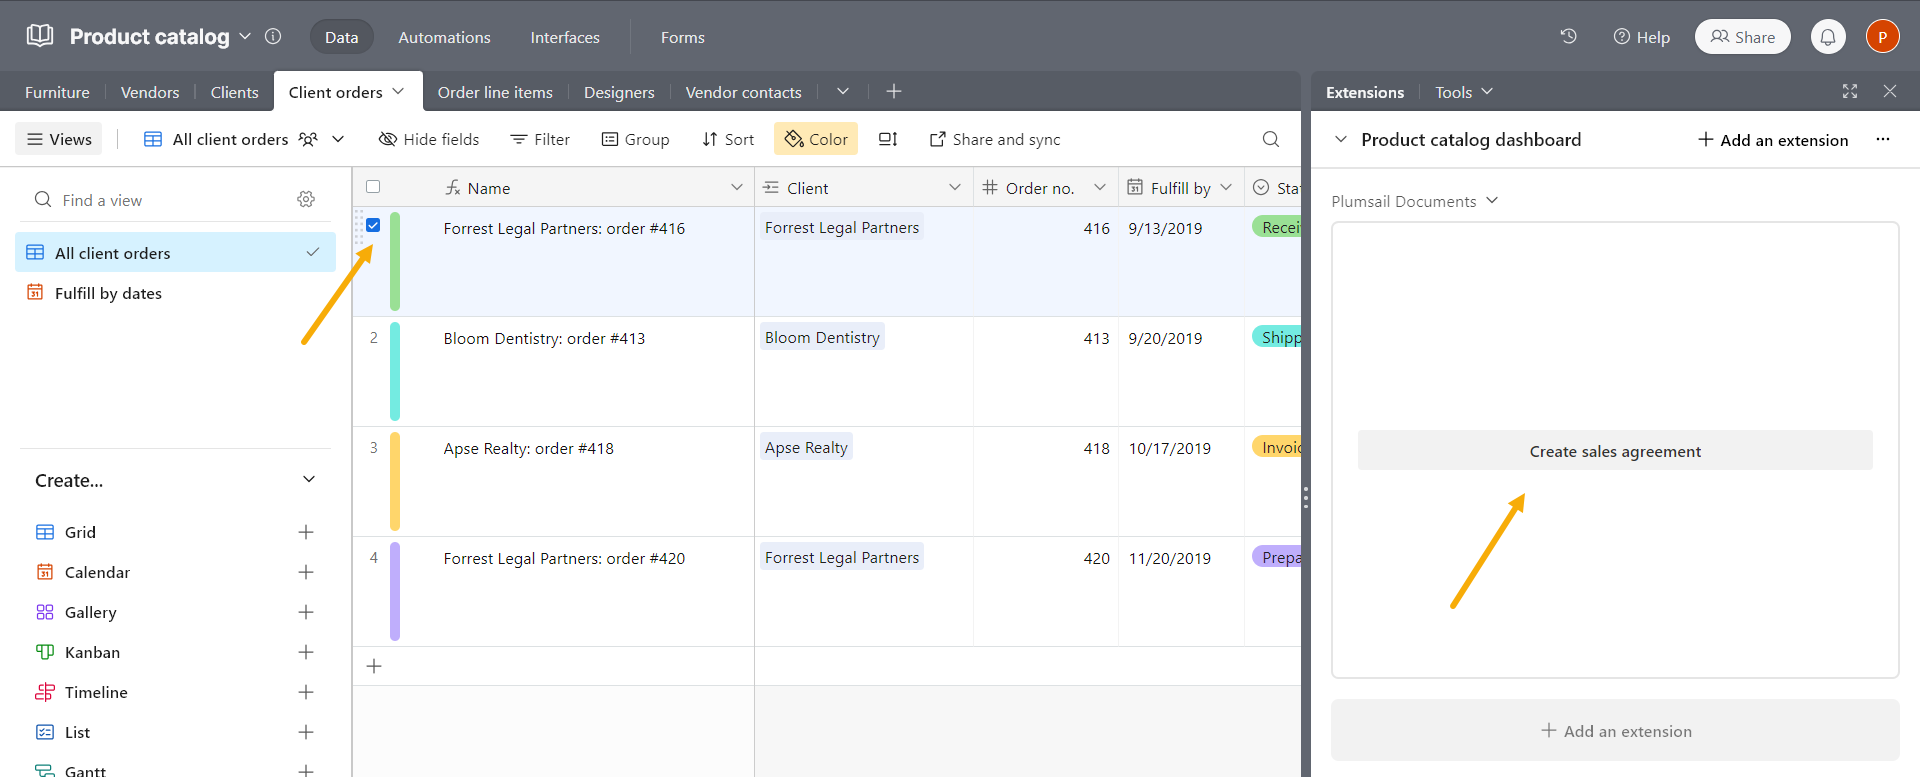Open the Designers table tab
1920x777 pixels.
click(x=619, y=92)
